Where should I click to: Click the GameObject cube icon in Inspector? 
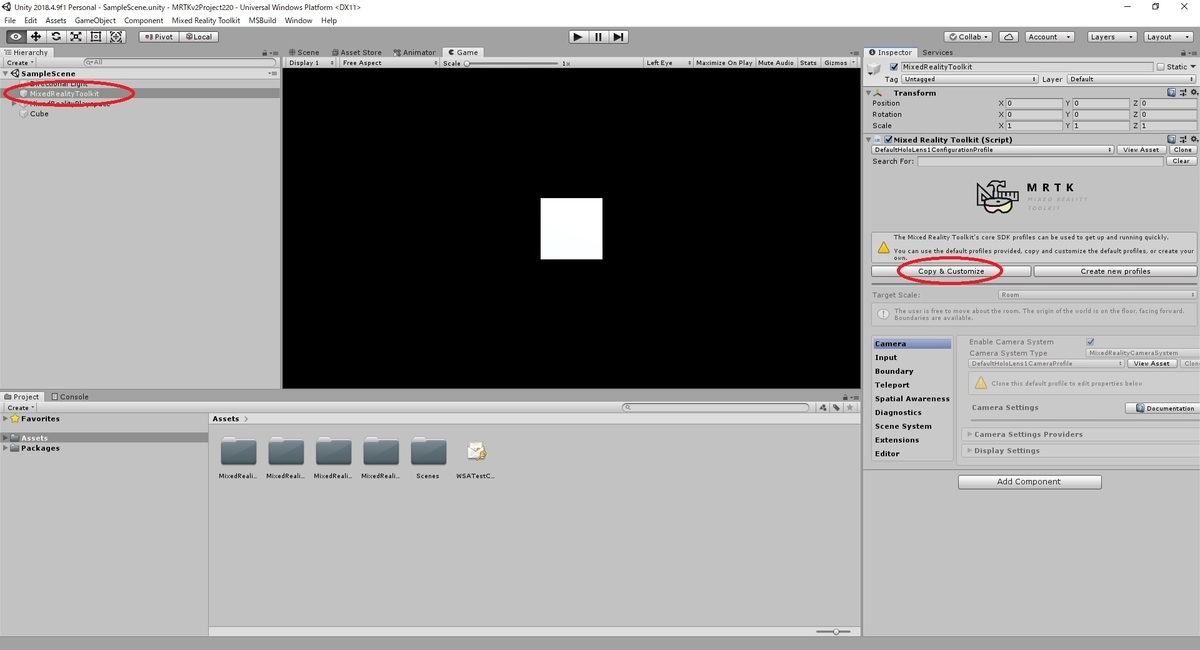(875, 68)
